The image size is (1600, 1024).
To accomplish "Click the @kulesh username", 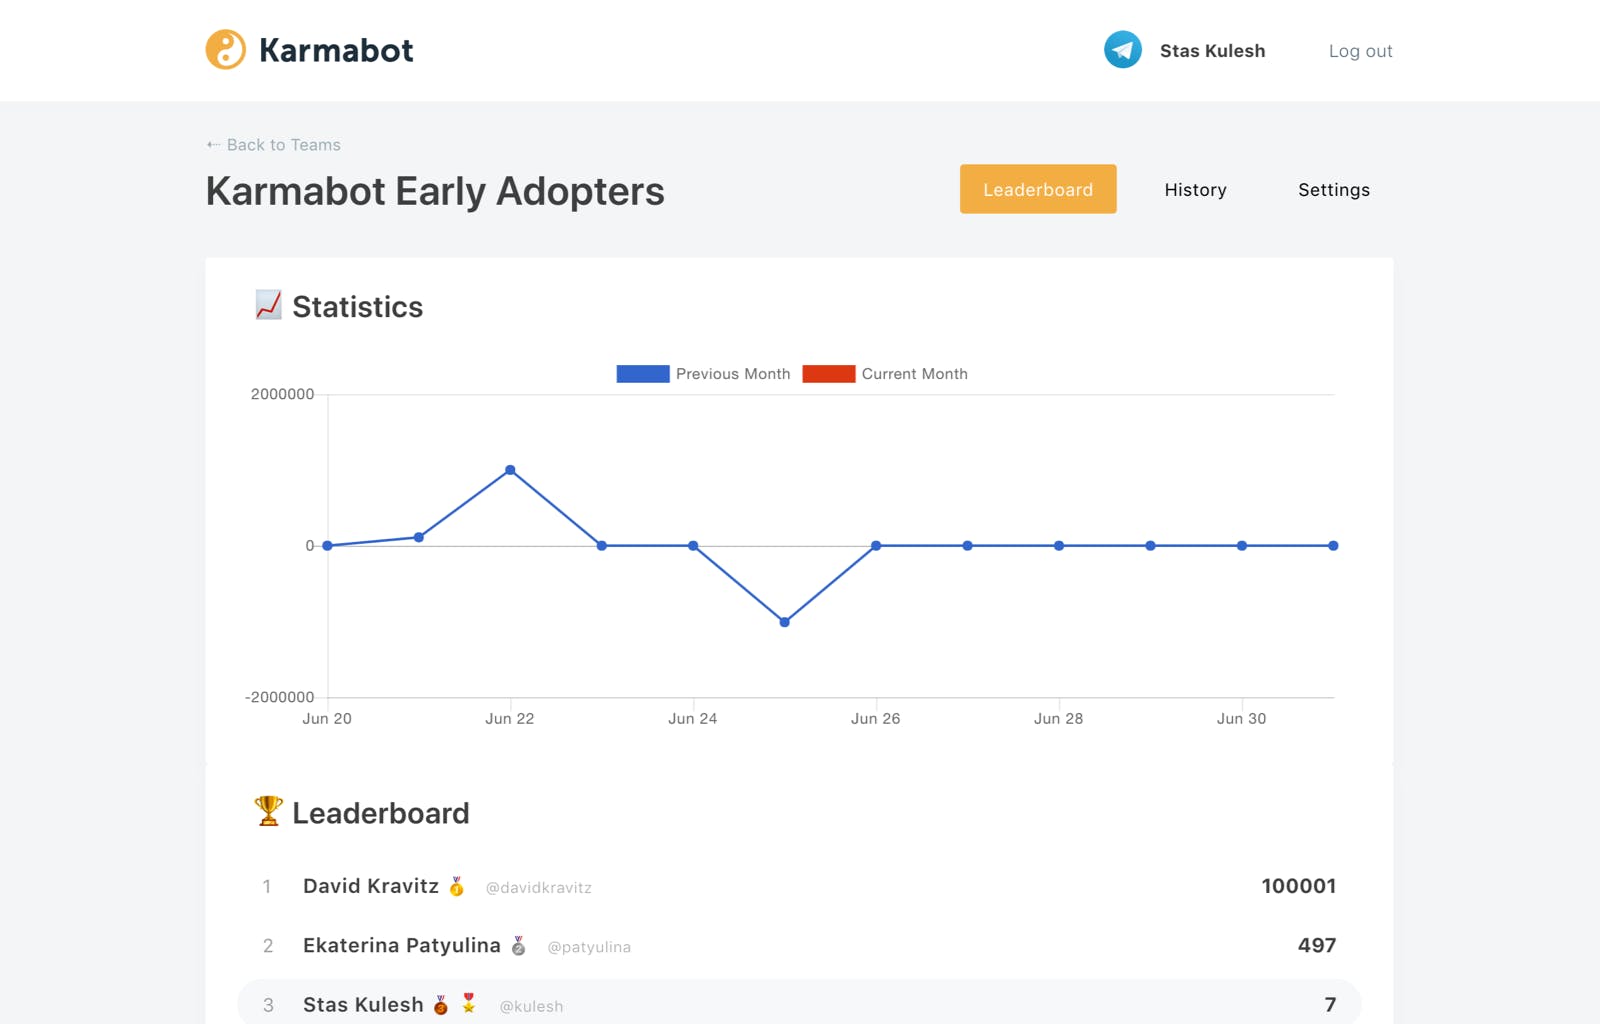I will tap(531, 1007).
